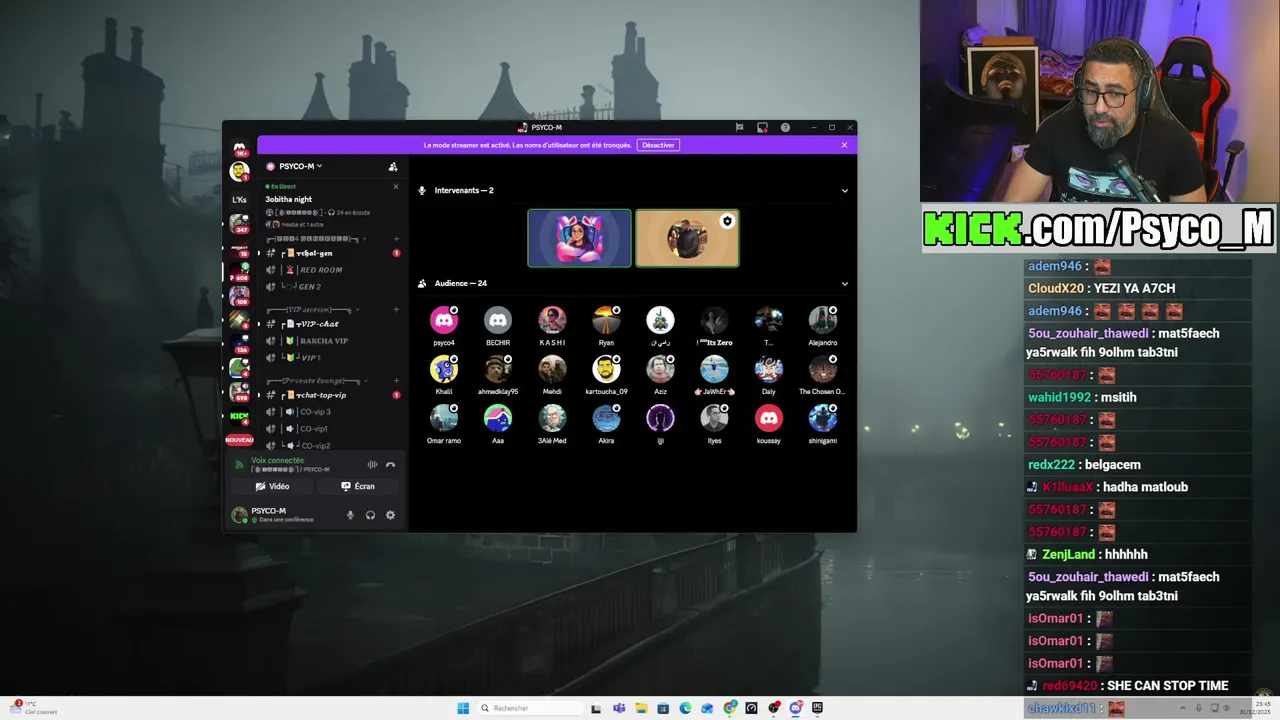Open the clock and date in the taskbar
The height and width of the screenshot is (720, 1280).
point(1254,708)
